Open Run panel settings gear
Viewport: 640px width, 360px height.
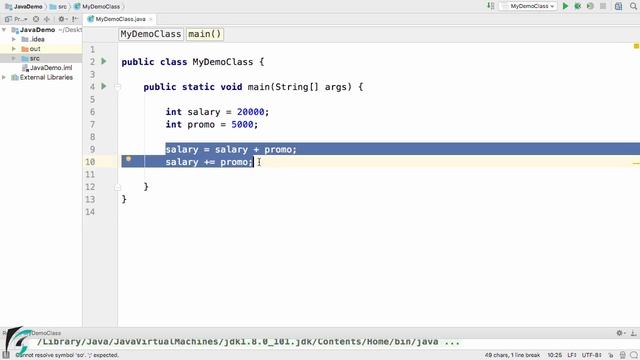[620, 333]
